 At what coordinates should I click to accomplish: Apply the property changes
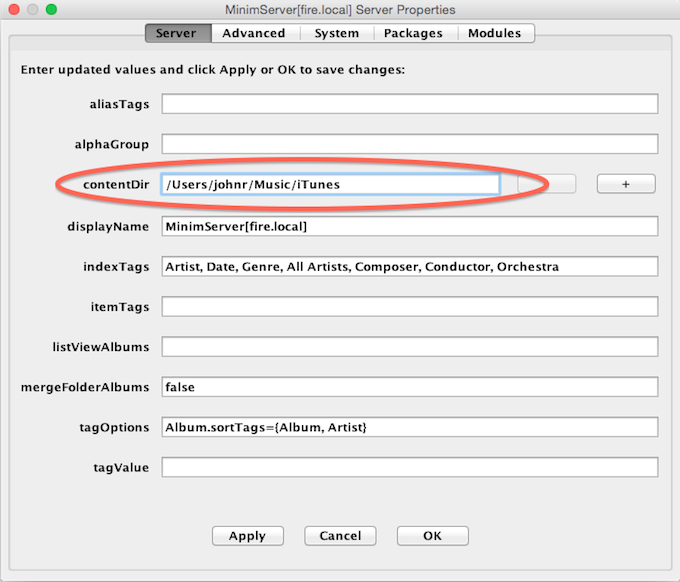[x=248, y=536]
